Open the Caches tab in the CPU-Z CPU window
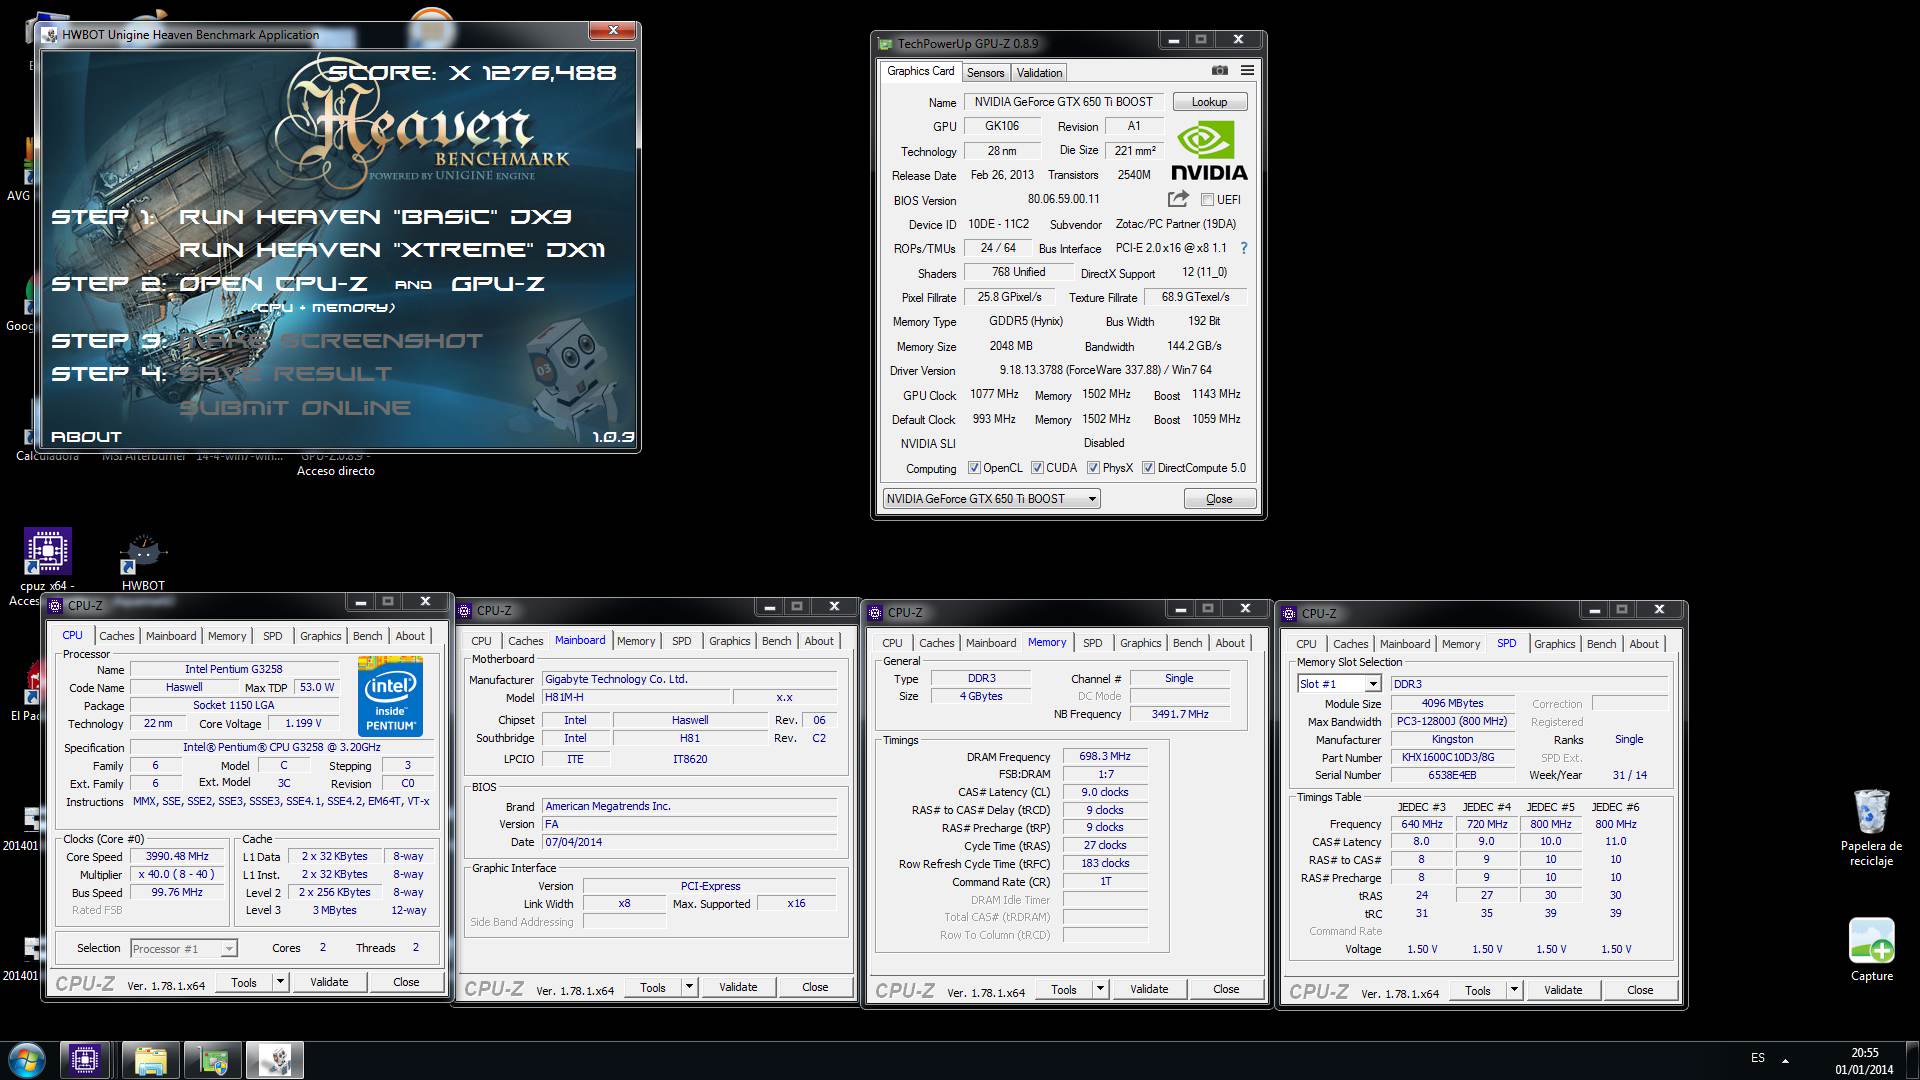1920x1080 pixels. coord(116,636)
